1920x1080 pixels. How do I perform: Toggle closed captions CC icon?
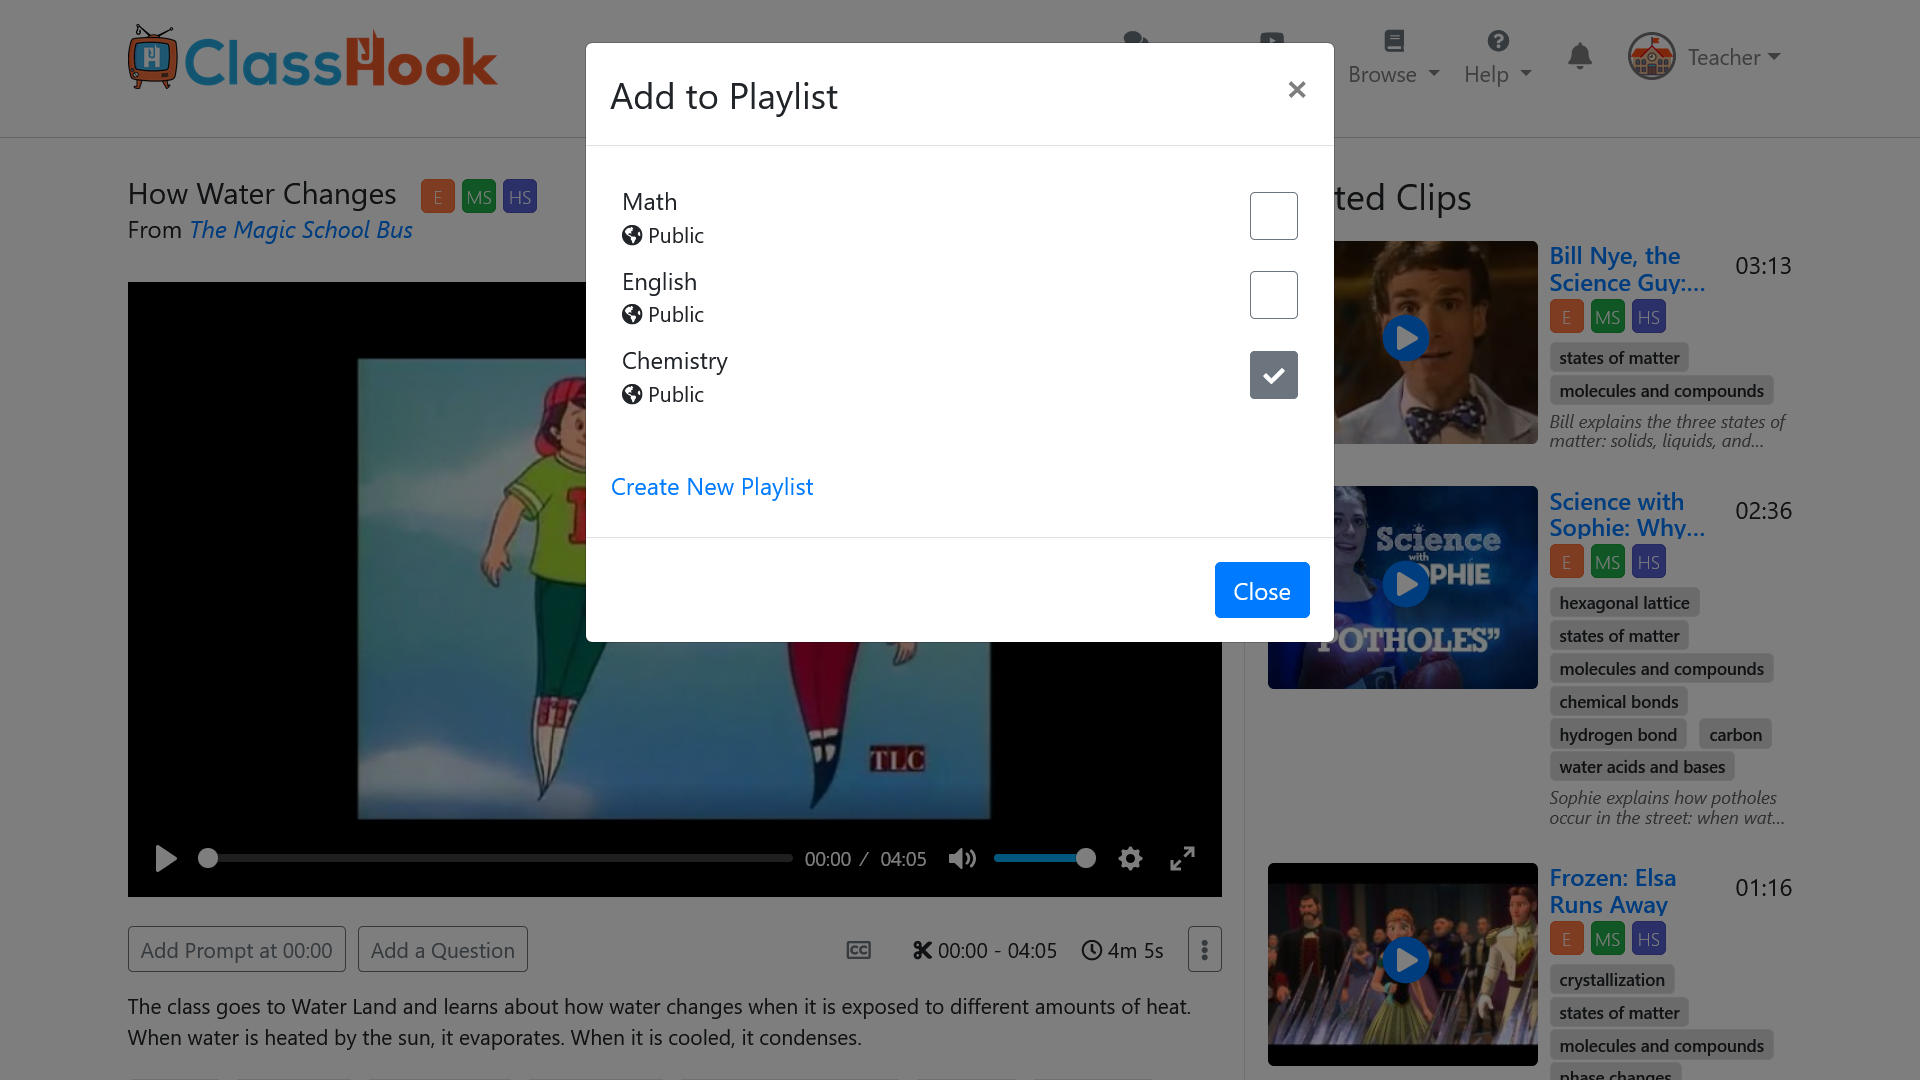859,951
